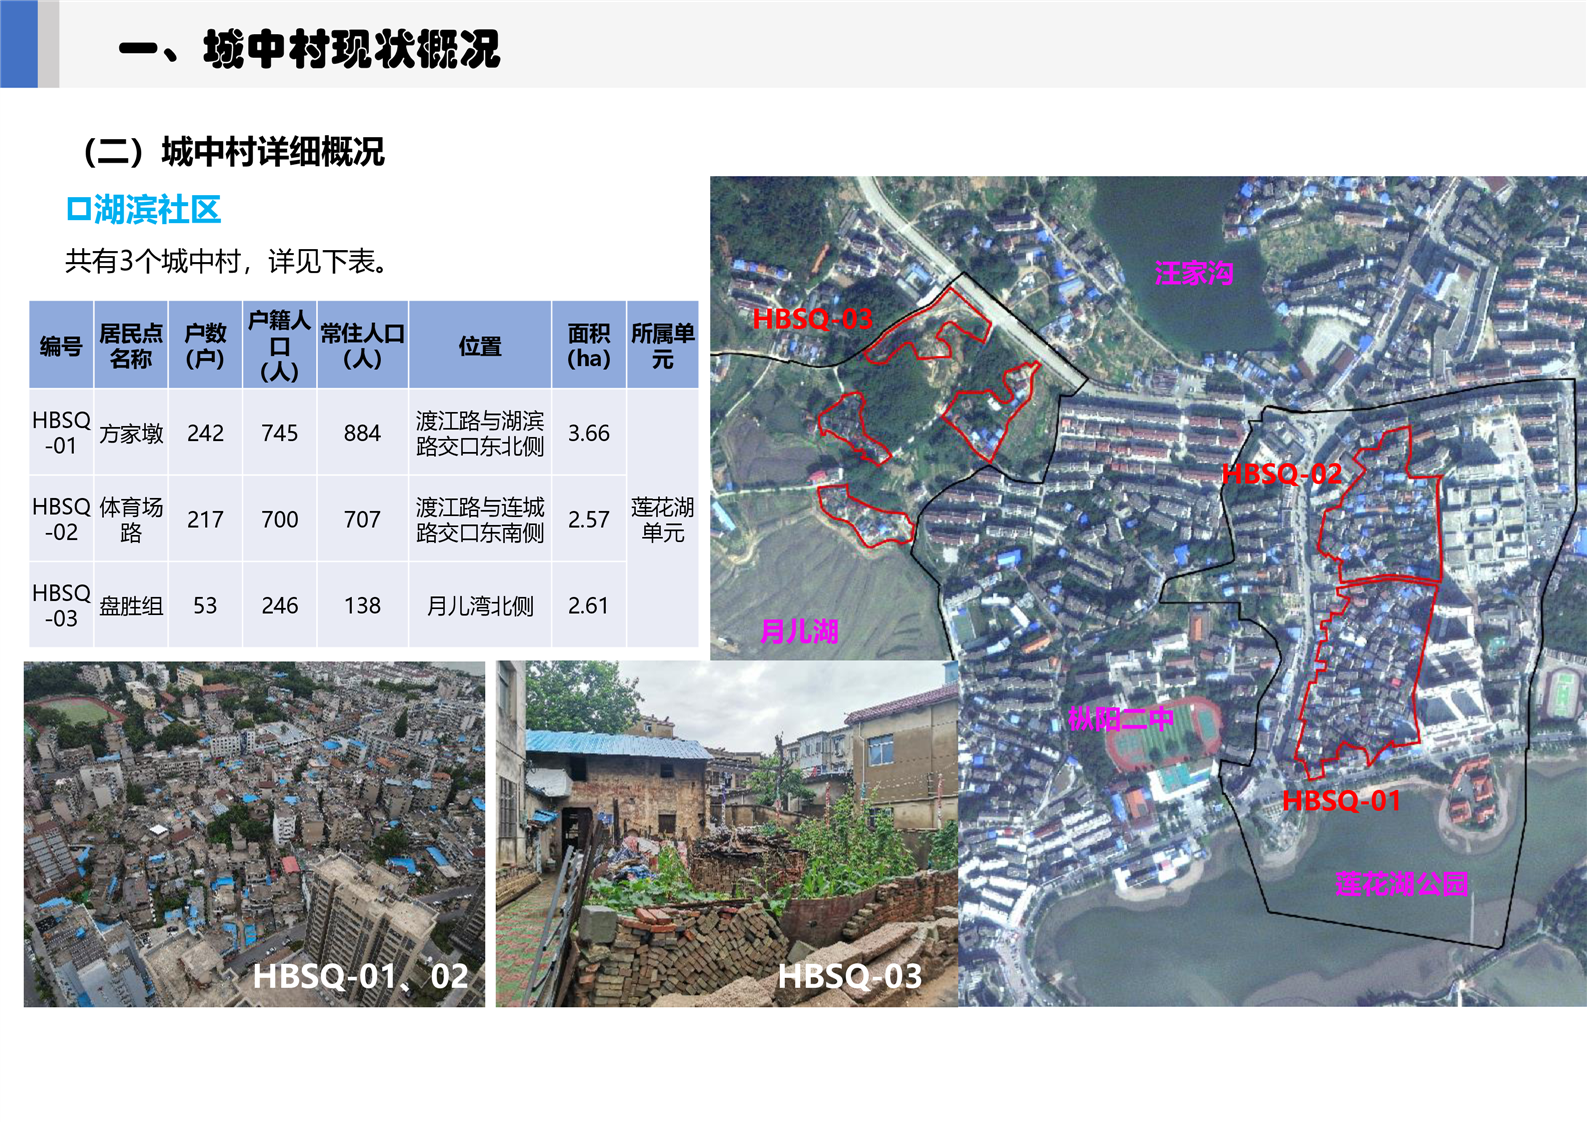The height and width of the screenshot is (1122, 1587).
Task: Click the table header 户数(户)
Action: point(205,345)
